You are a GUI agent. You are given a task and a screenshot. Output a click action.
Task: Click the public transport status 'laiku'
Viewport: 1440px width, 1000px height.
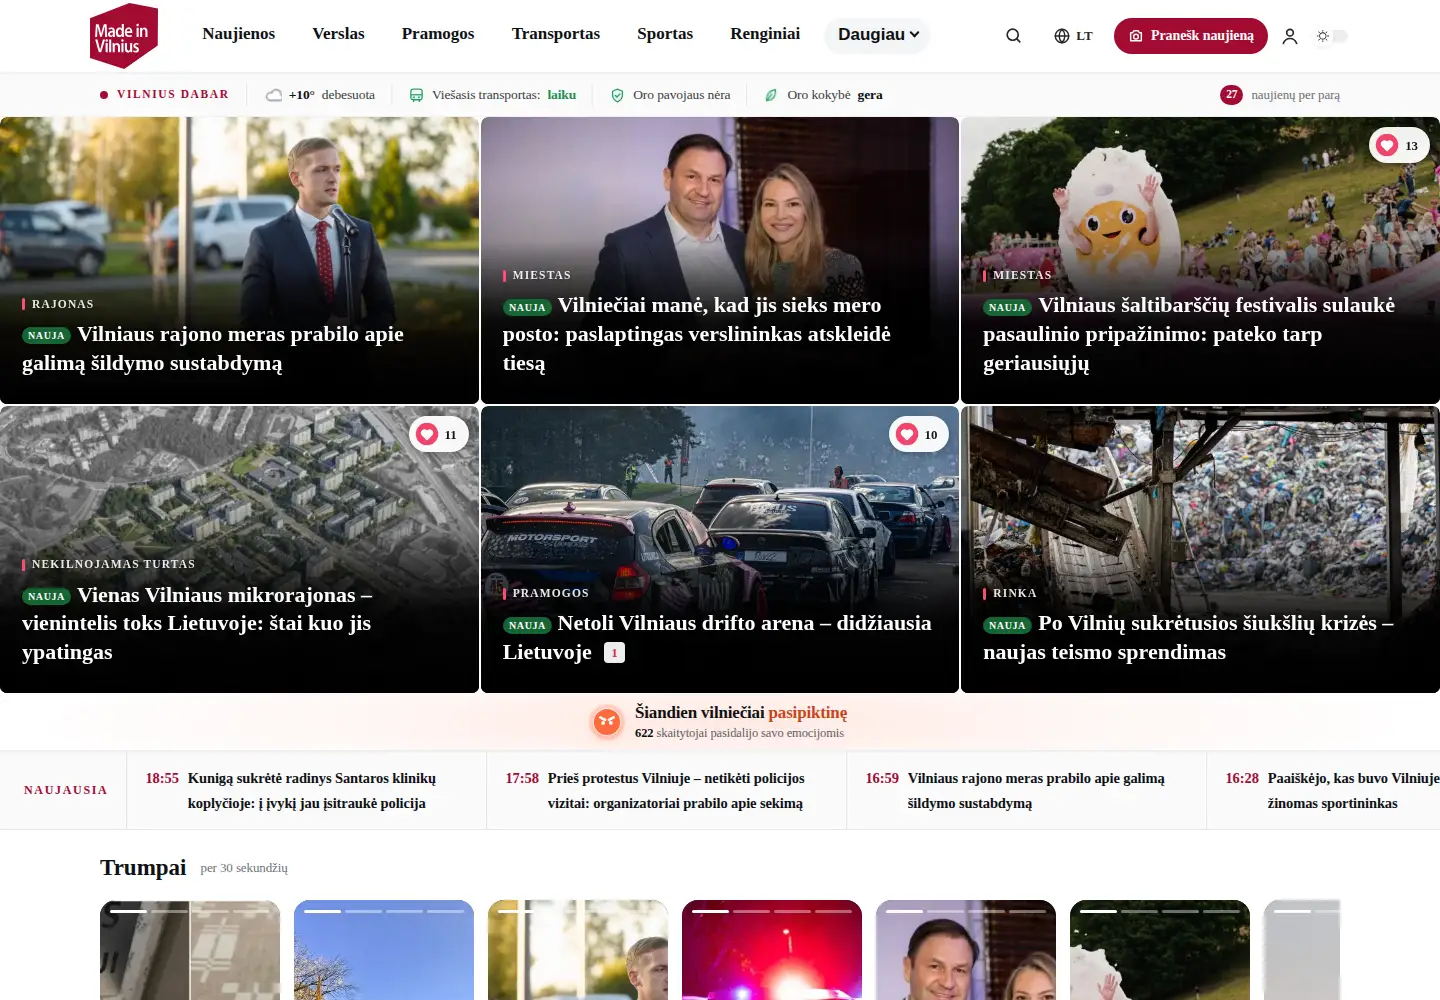click(562, 95)
